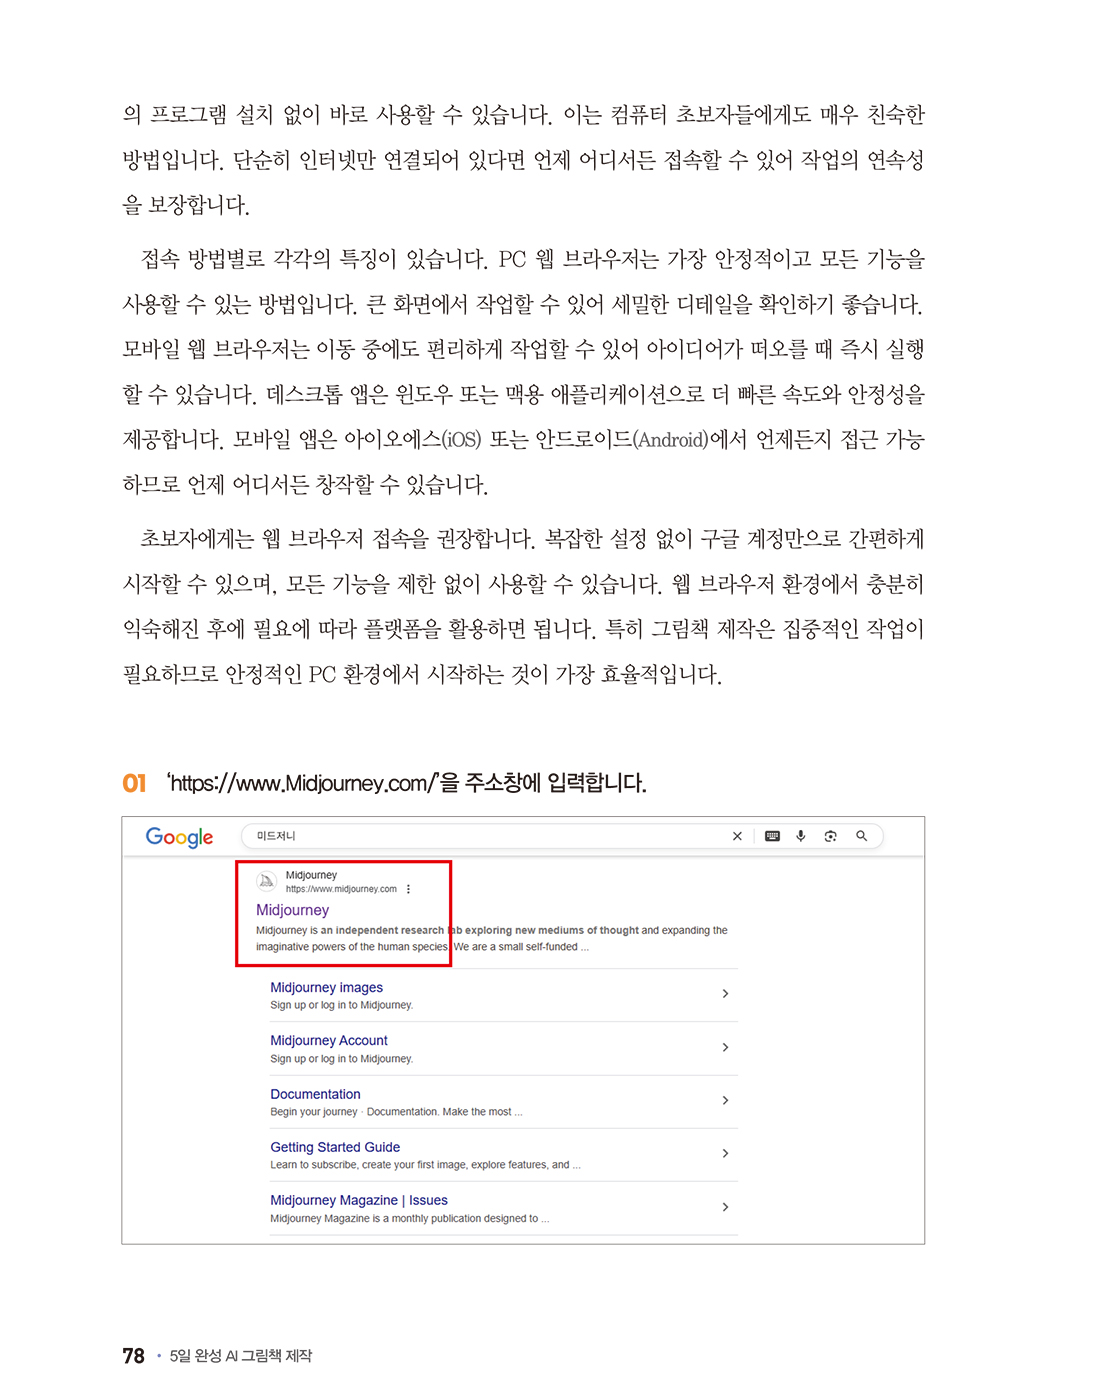Screen dimensions: 1095x1400
Task: Click the search field containing 미드저니
Action: click(480, 836)
